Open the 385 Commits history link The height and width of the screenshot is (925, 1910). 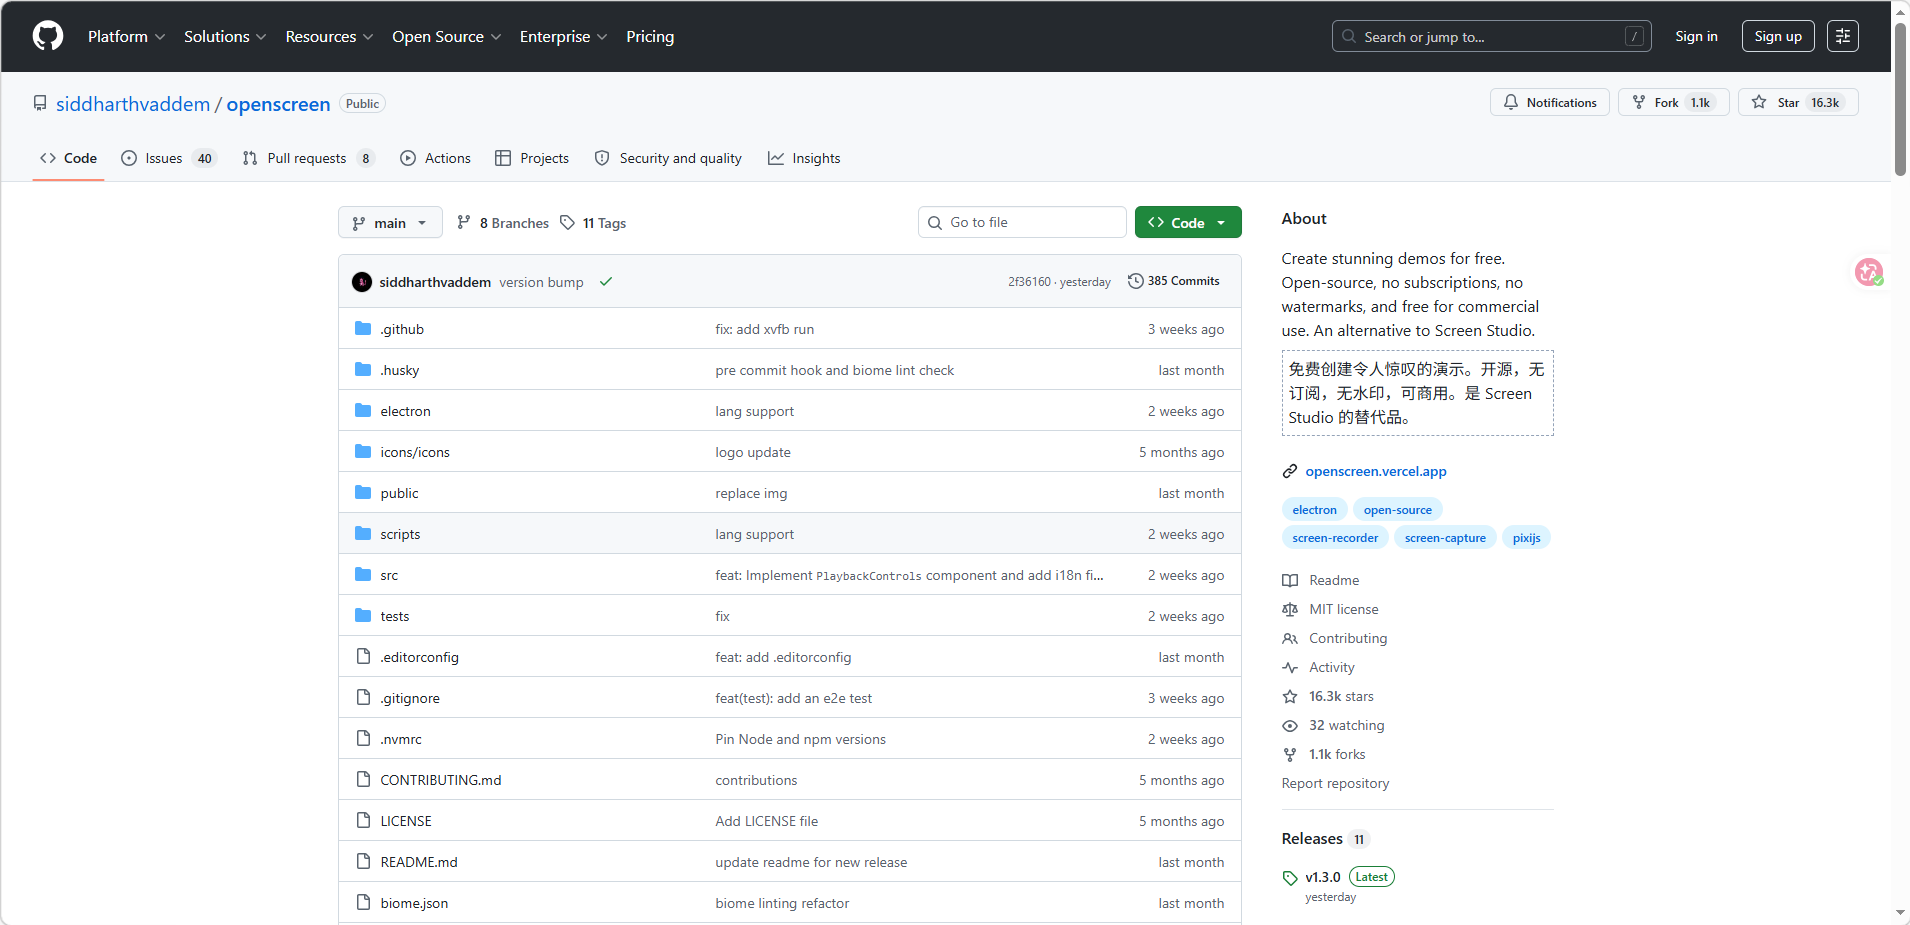(1173, 281)
